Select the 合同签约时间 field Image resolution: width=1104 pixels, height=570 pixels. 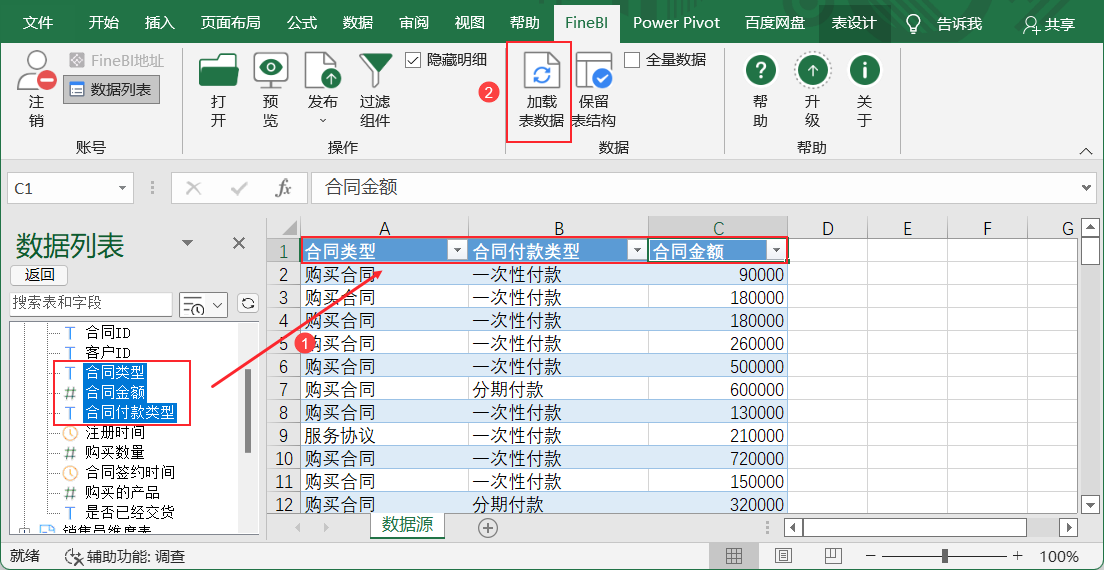pyautogui.click(x=130, y=472)
